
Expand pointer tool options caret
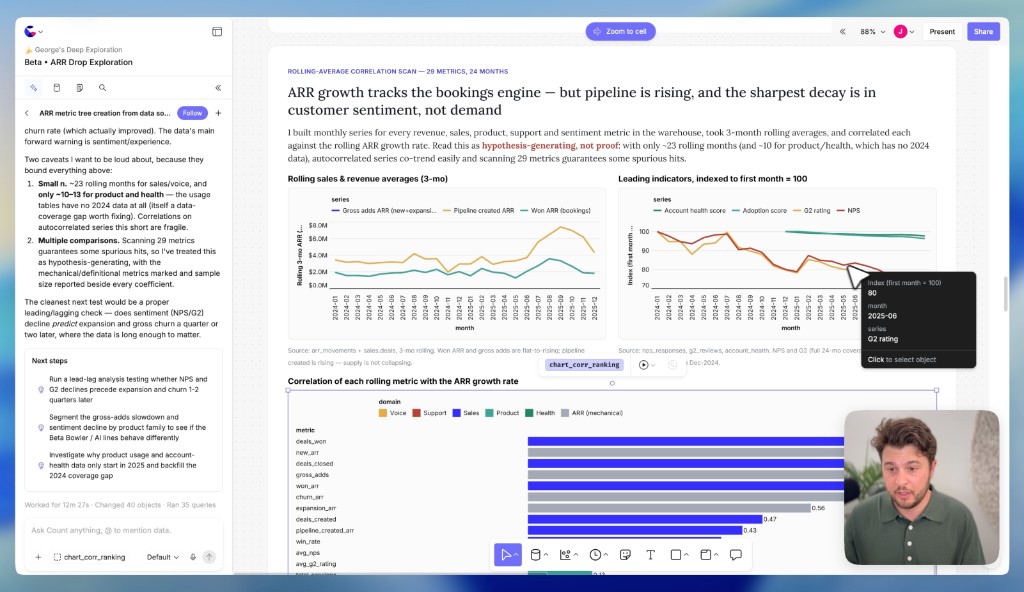517,555
